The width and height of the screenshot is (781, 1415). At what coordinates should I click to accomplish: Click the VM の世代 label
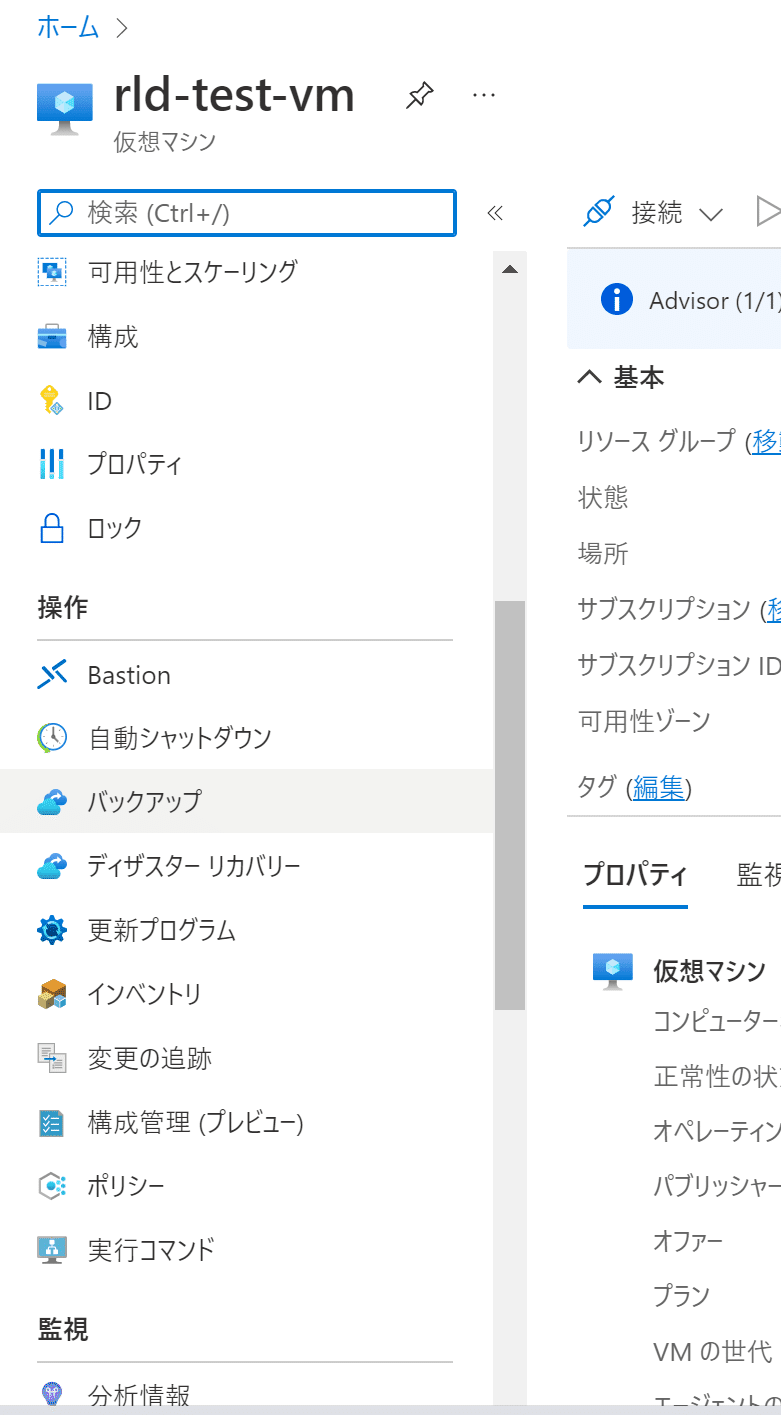pos(713,1352)
